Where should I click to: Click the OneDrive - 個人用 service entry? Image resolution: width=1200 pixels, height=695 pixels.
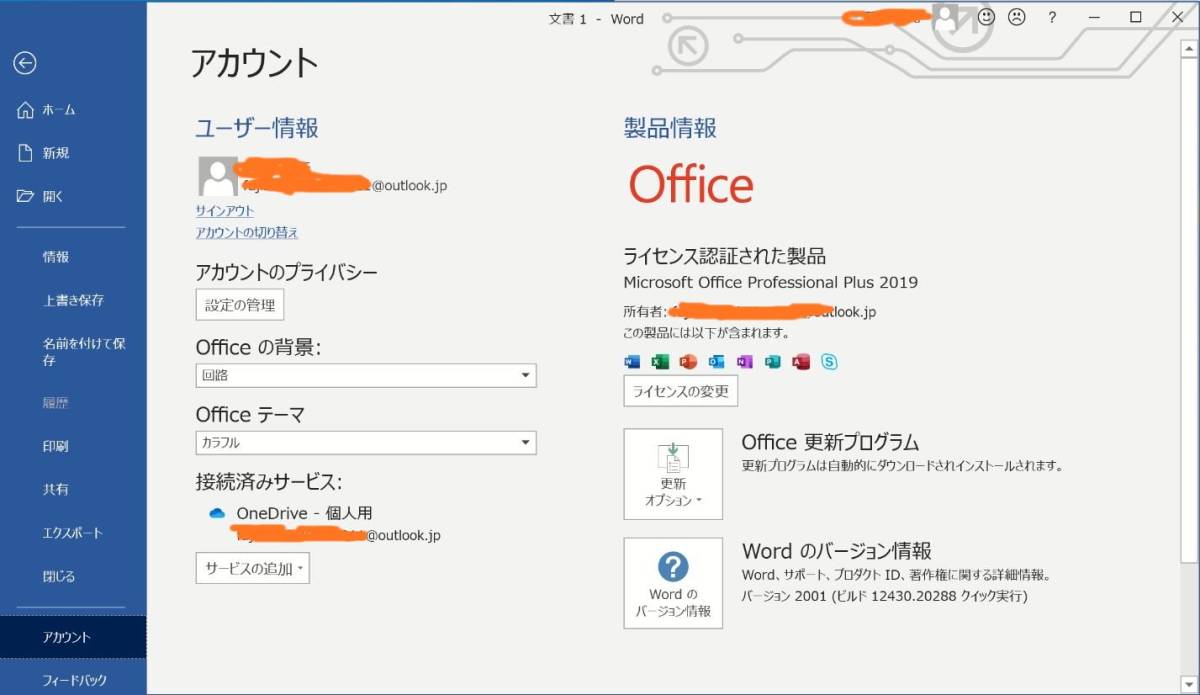click(304, 513)
